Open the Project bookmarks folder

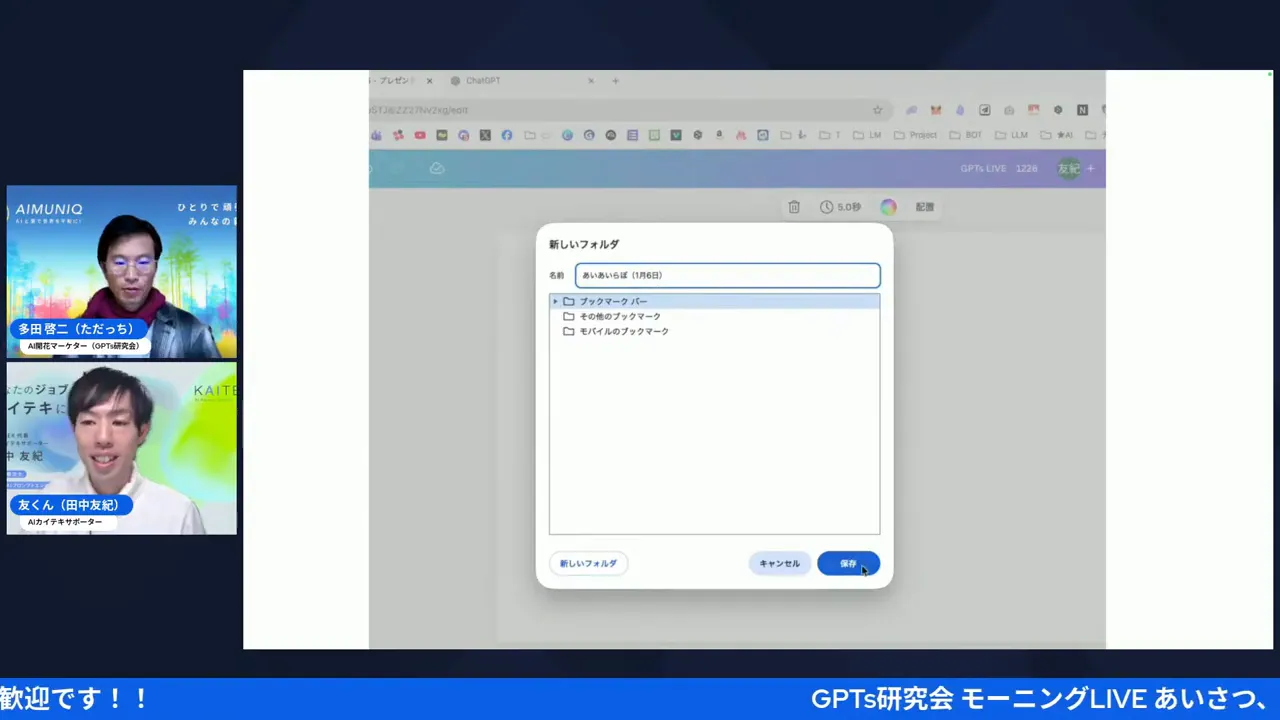[921, 135]
